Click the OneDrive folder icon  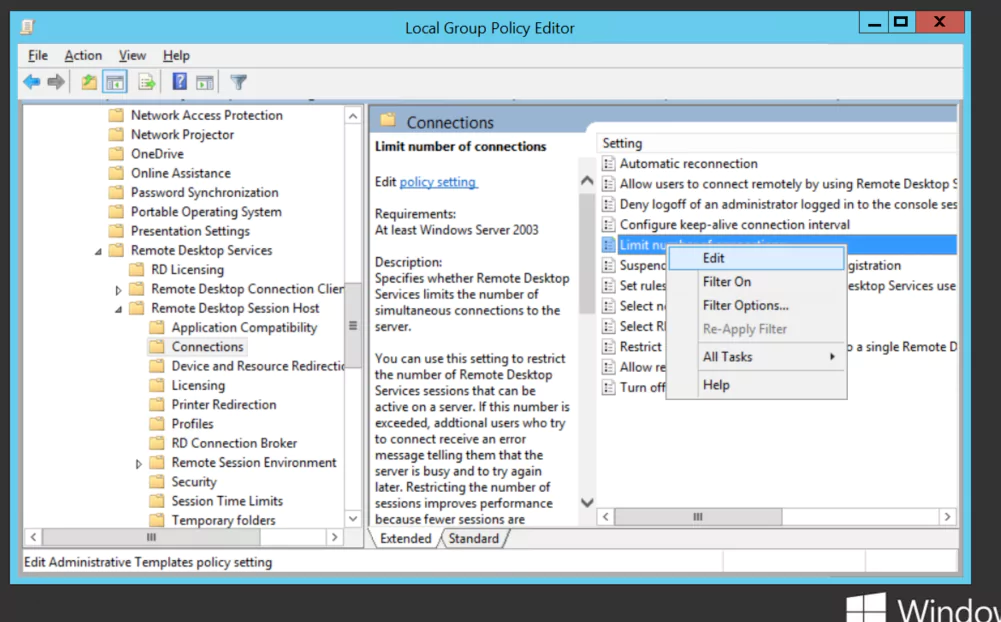[116, 154]
